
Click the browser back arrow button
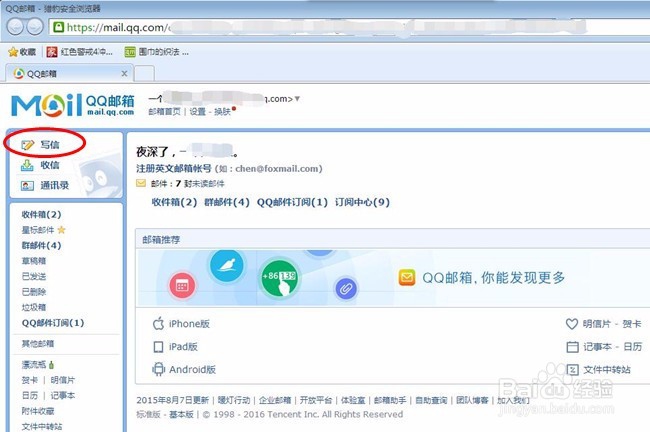[x=15, y=27]
